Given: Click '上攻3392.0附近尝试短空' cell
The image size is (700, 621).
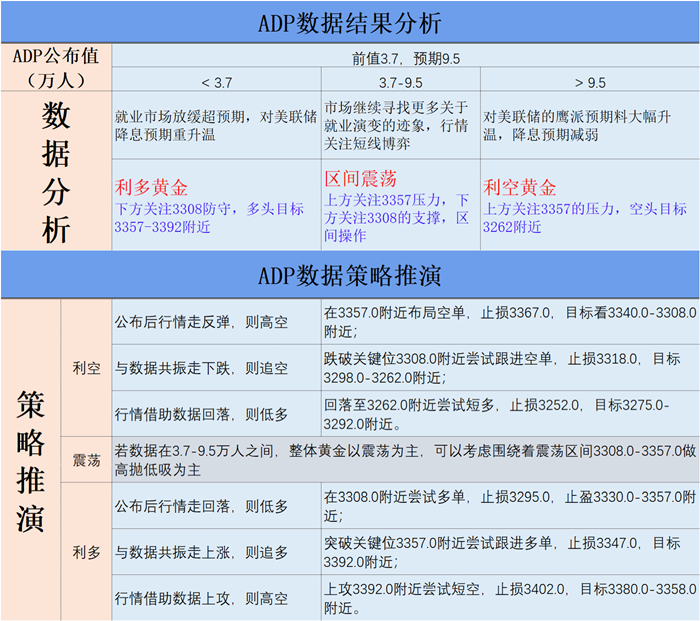Looking at the screenshot, I should point(510,598).
